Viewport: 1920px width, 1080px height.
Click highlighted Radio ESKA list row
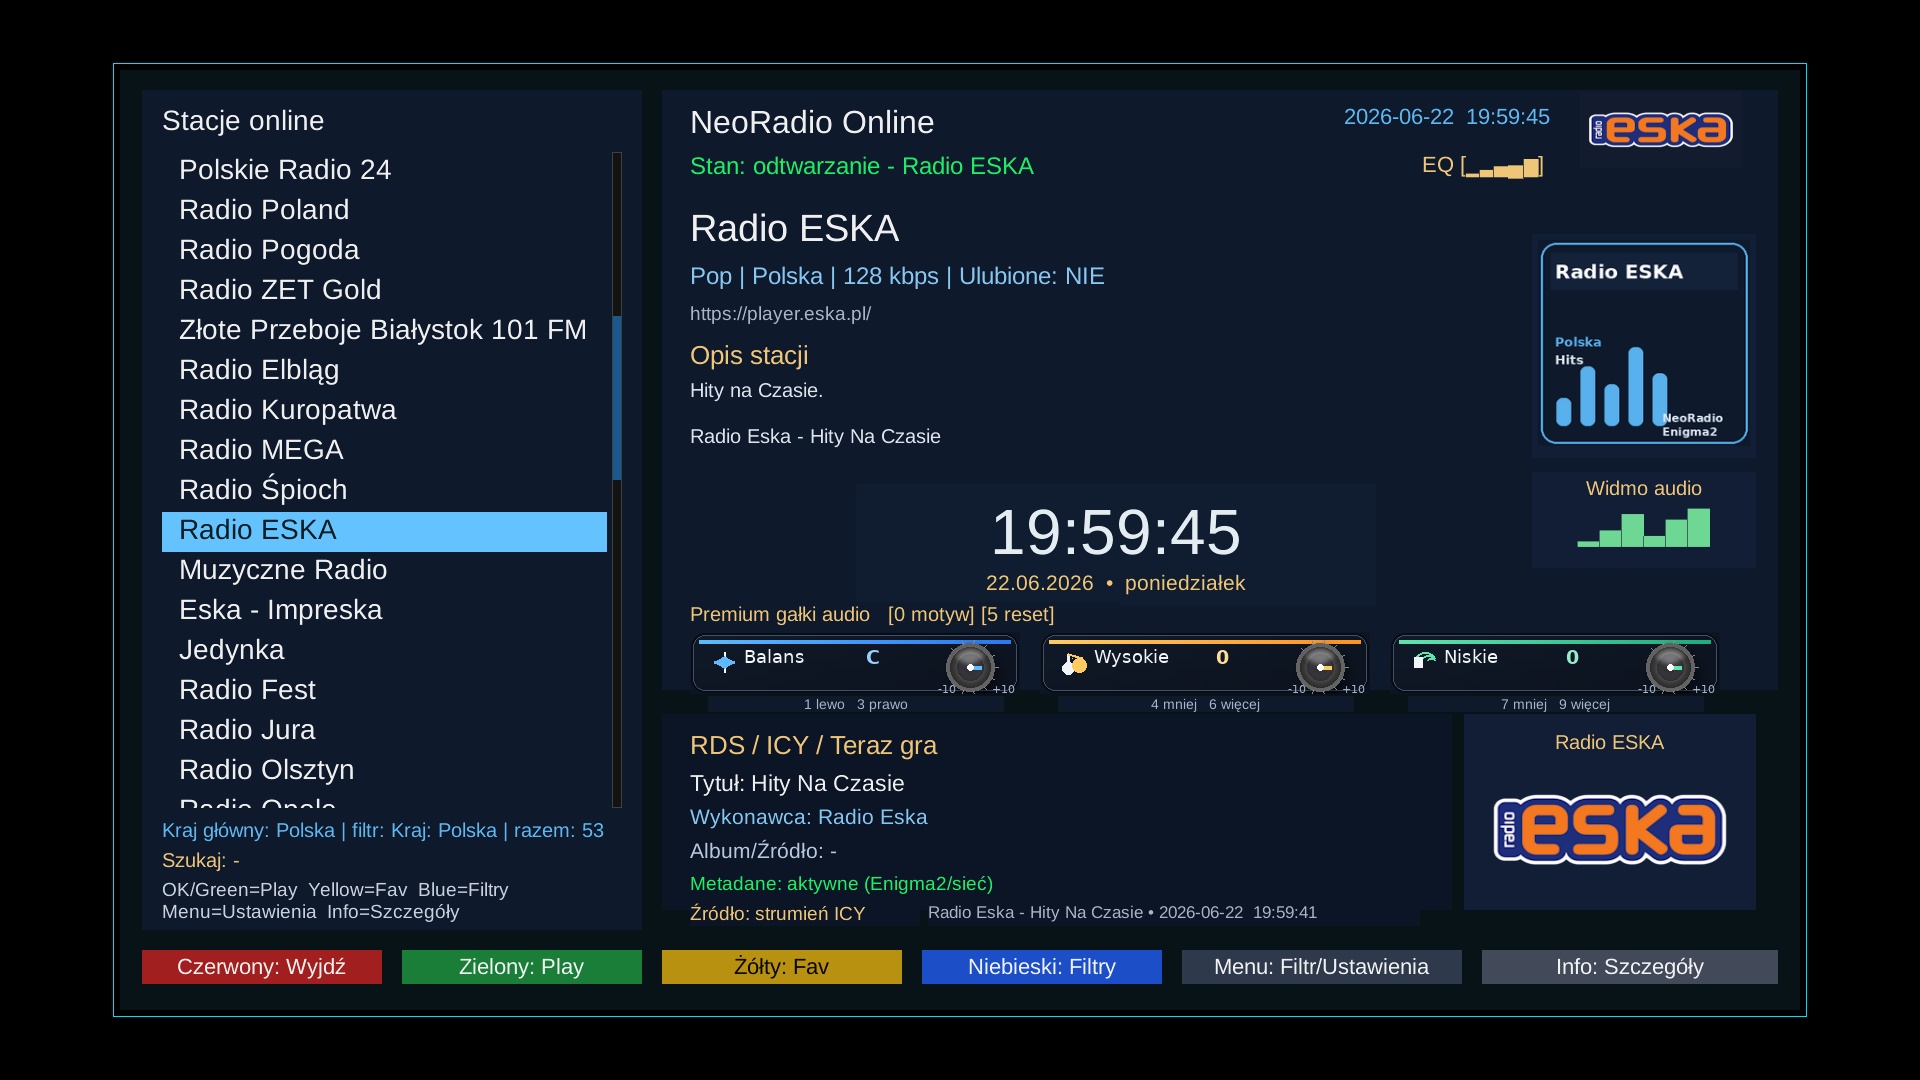(x=384, y=531)
